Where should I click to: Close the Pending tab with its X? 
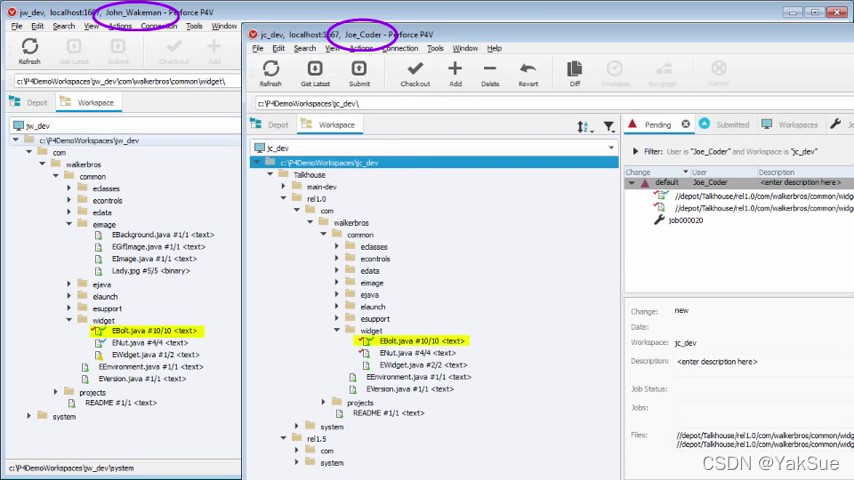coord(686,124)
